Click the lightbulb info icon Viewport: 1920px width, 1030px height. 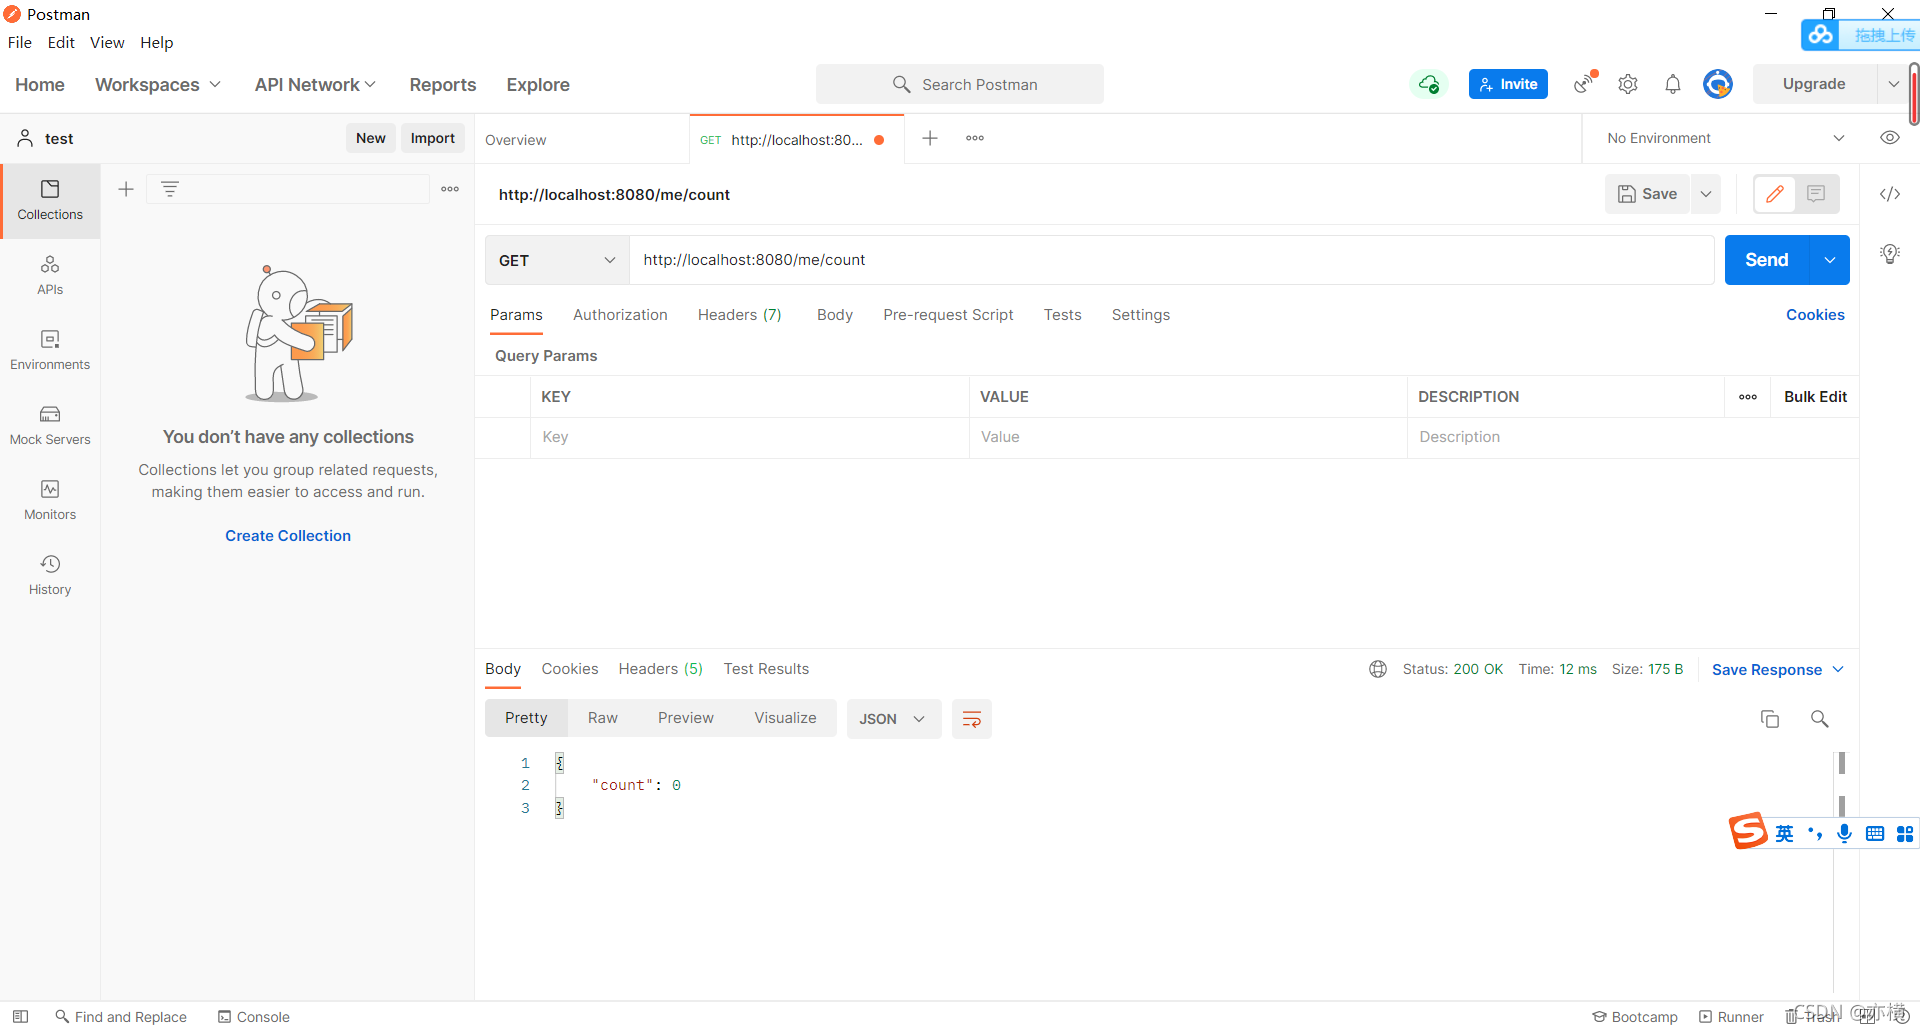coord(1889,254)
